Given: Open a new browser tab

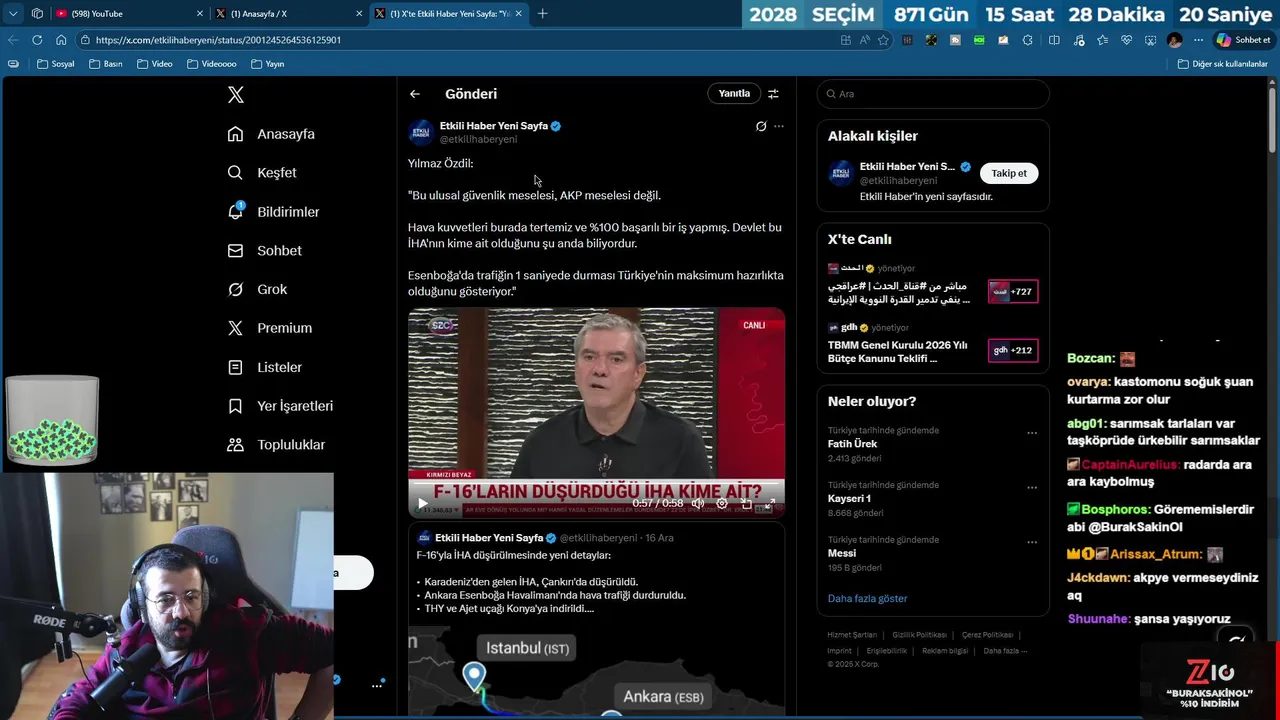Looking at the screenshot, I should point(542,13).
